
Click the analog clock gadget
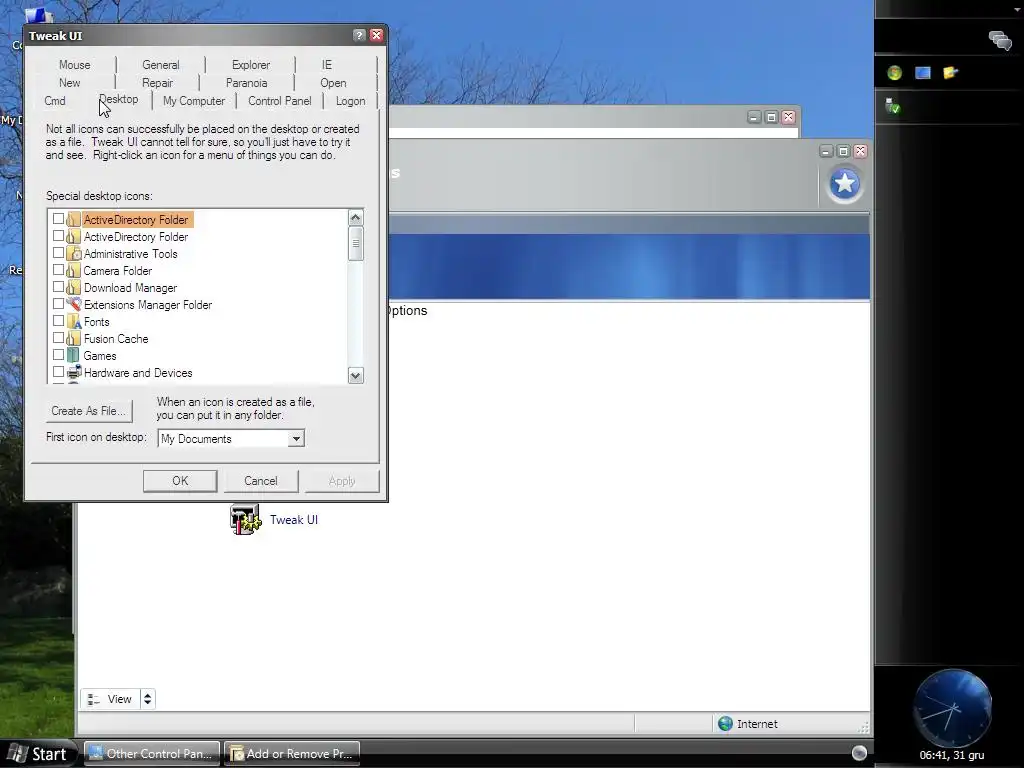tap(952, 707)
